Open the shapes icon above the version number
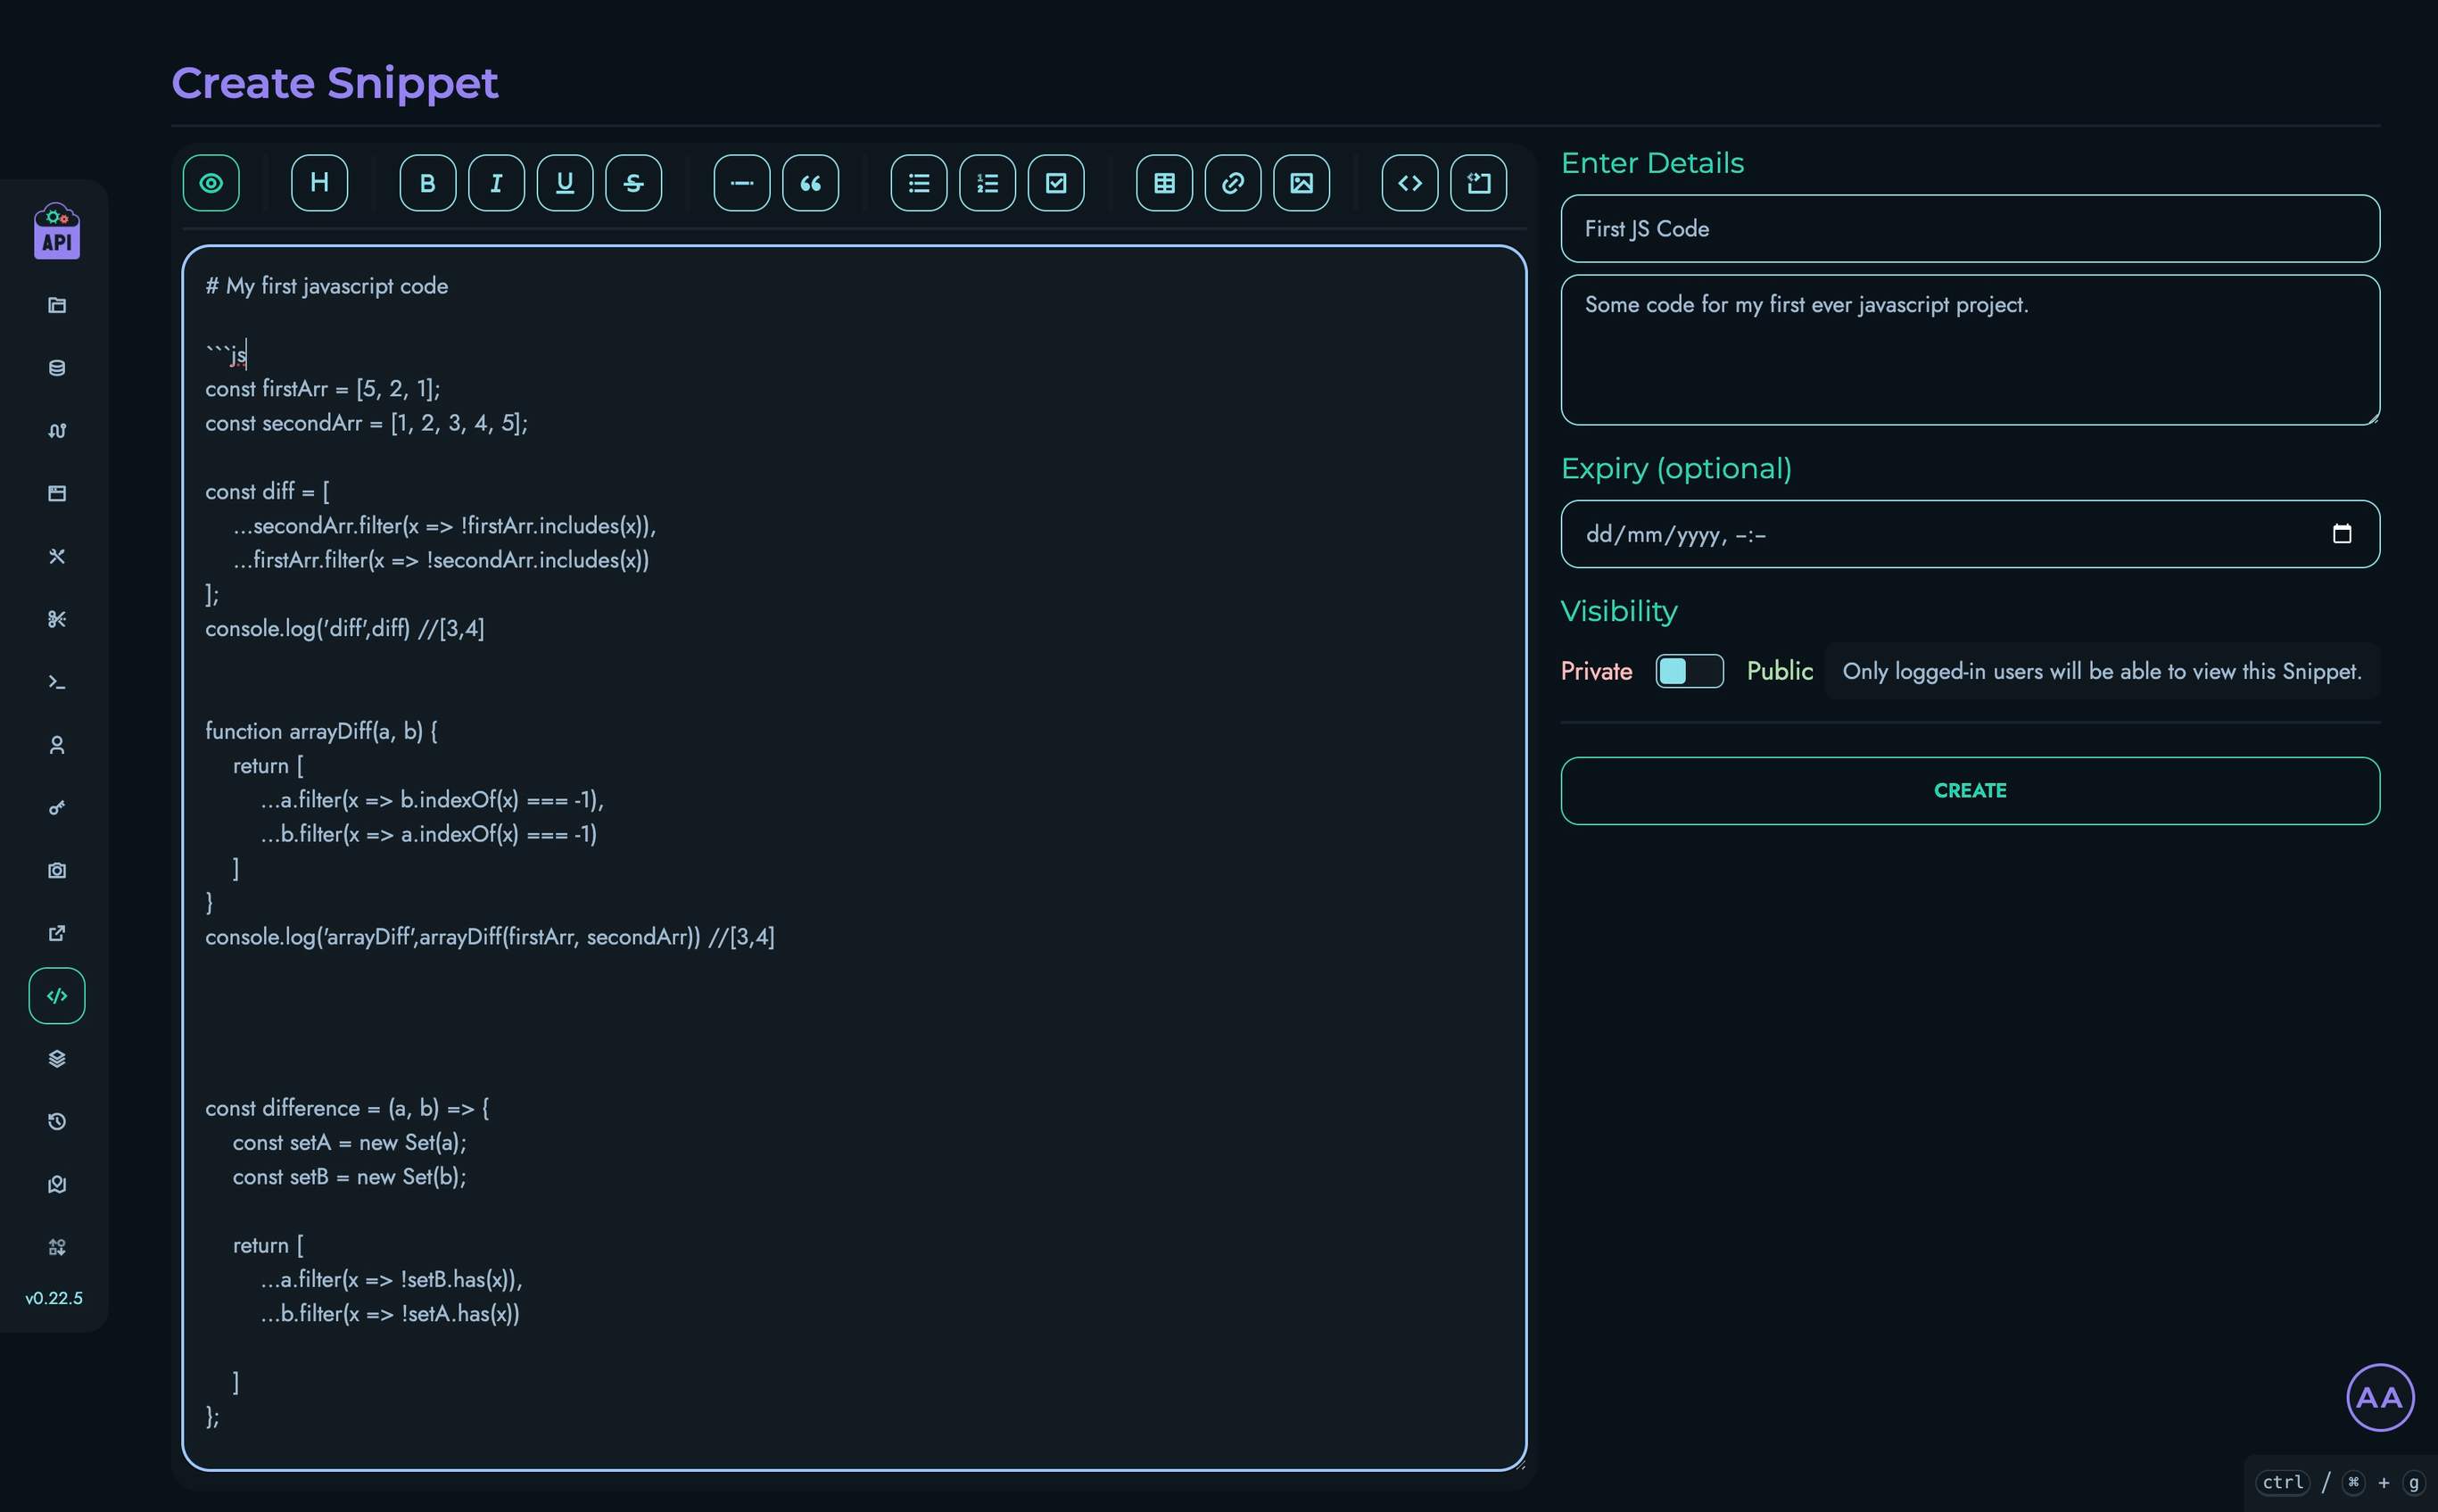2438x1512 pixels. [57, 1247]
